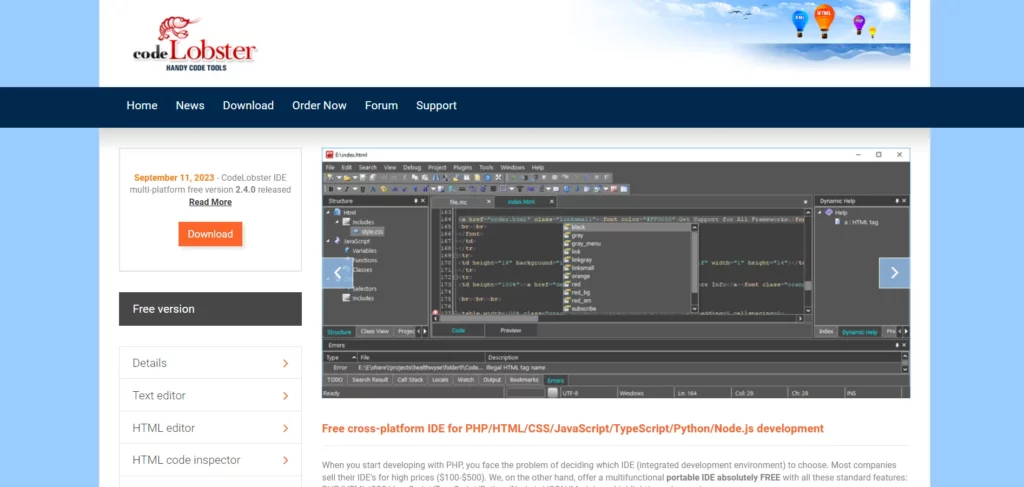The height and width of the screenshot is (487, 1024).
Task: Collapse the JavaScript node in Structure tree
Action: [328, 241]
